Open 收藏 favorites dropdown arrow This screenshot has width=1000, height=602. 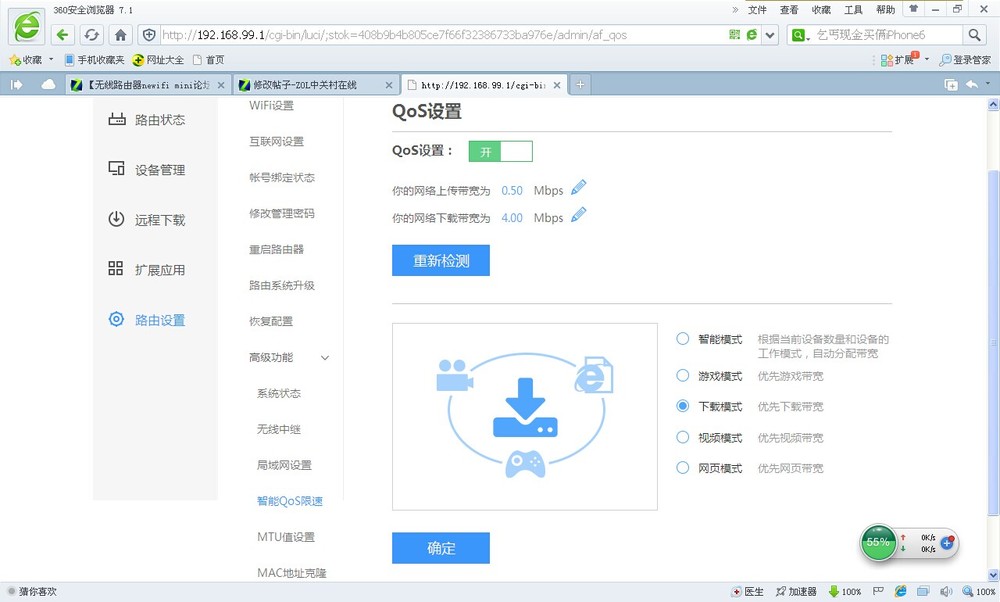click(51, 59)
